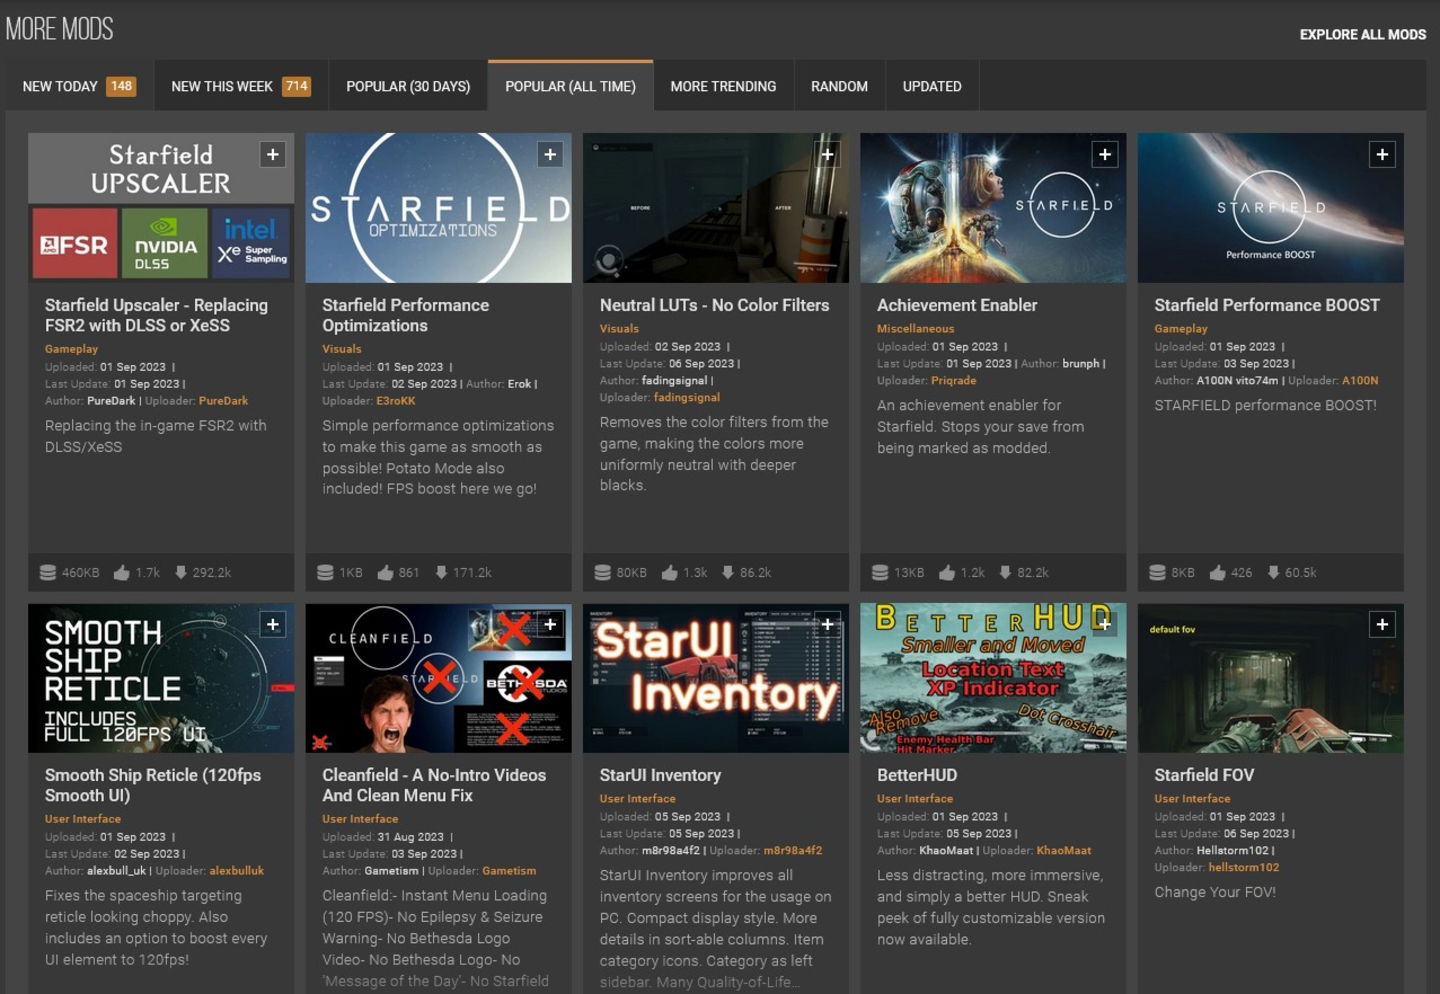1440x994 pixels.
Task: Click the plus icon on Smooth Ship Reticle card
Action: pyautogui.click(x=273, y=624)
